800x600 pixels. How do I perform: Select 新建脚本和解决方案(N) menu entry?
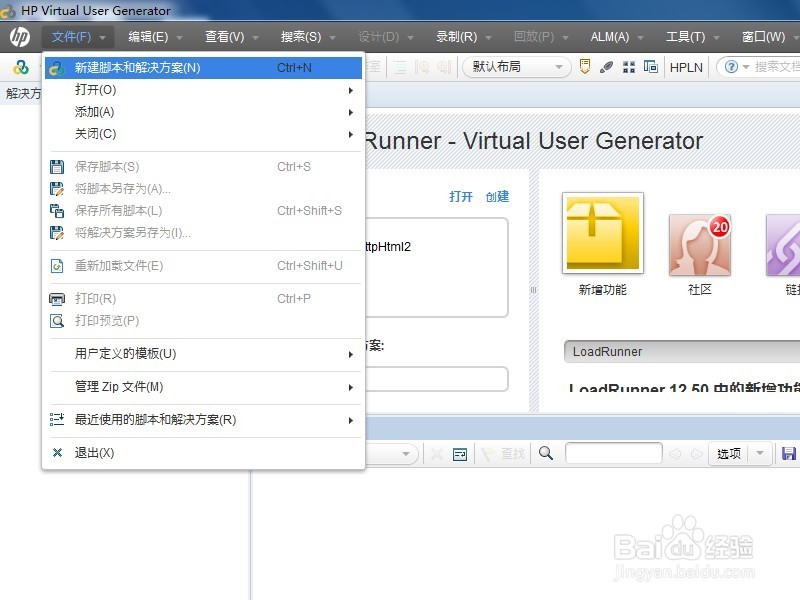pyautogui.click(x=203, y=67)
